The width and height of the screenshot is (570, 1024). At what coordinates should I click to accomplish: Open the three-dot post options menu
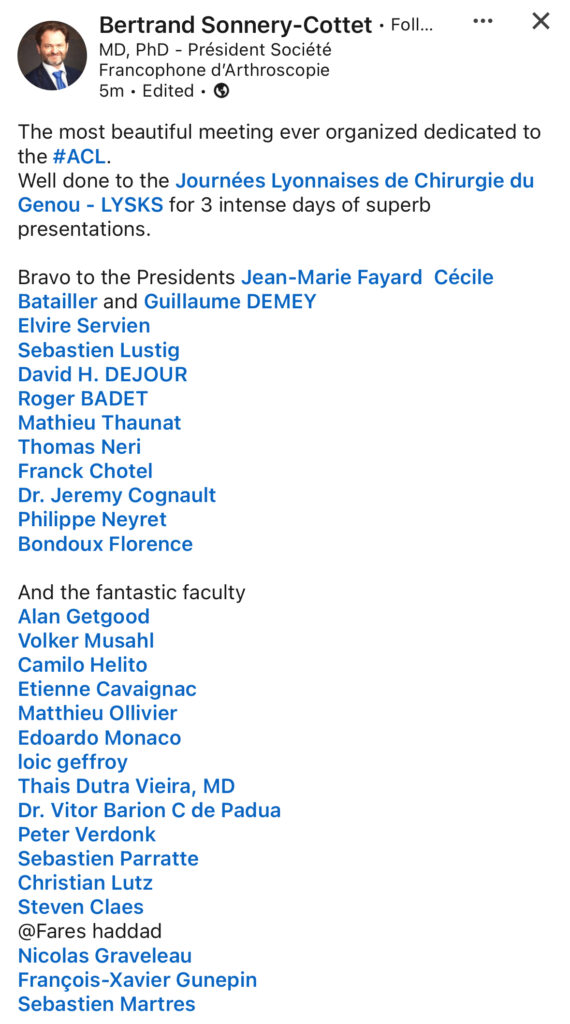click(x=483, y=22)
